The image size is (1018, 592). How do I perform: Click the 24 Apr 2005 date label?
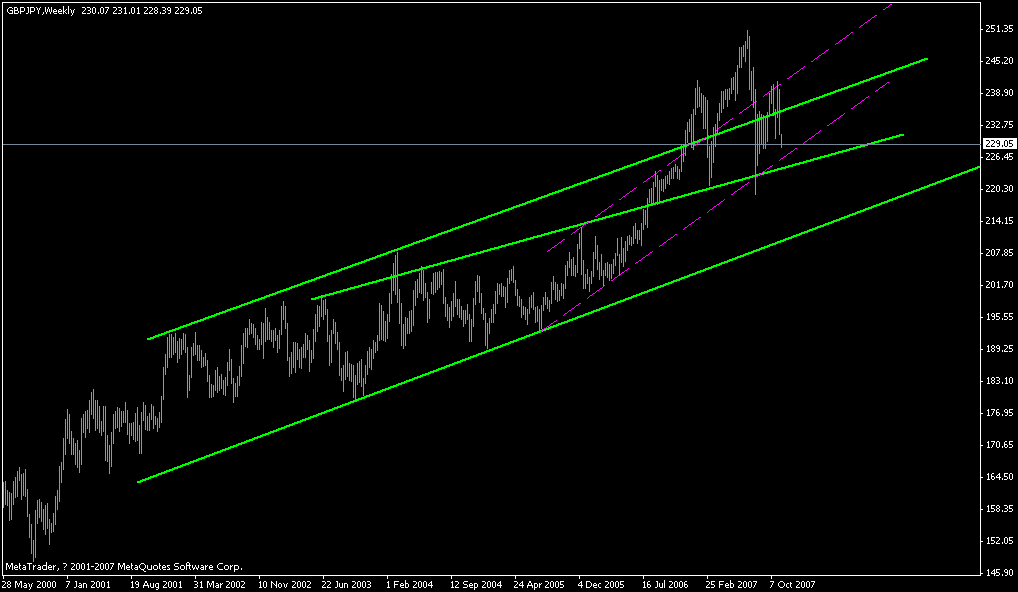tap(540, 584)
